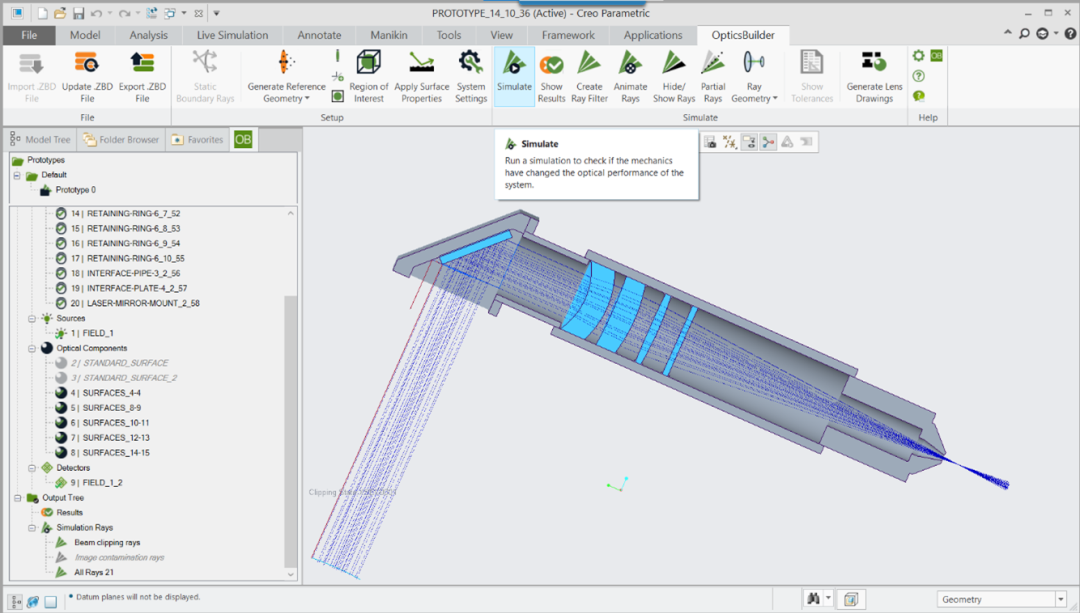Click the Export .ZBD File button

click(142, 76)
